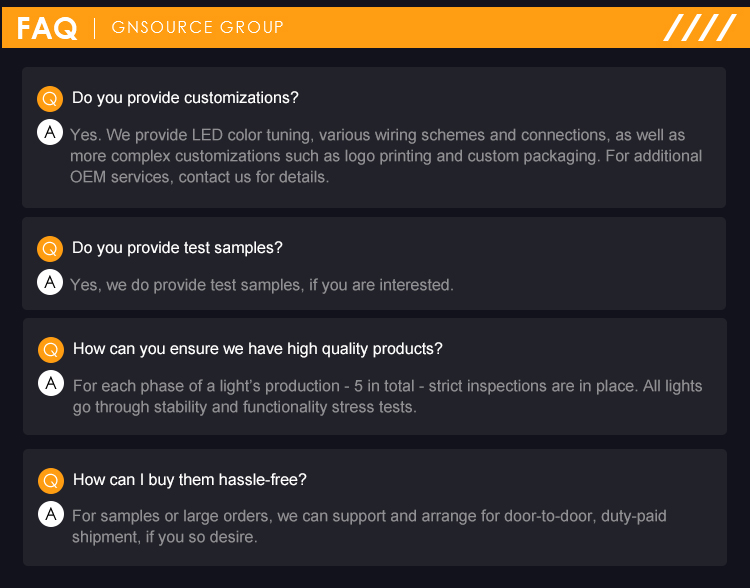Click the white diagonal stripes in header

click(x=699, y=27)
